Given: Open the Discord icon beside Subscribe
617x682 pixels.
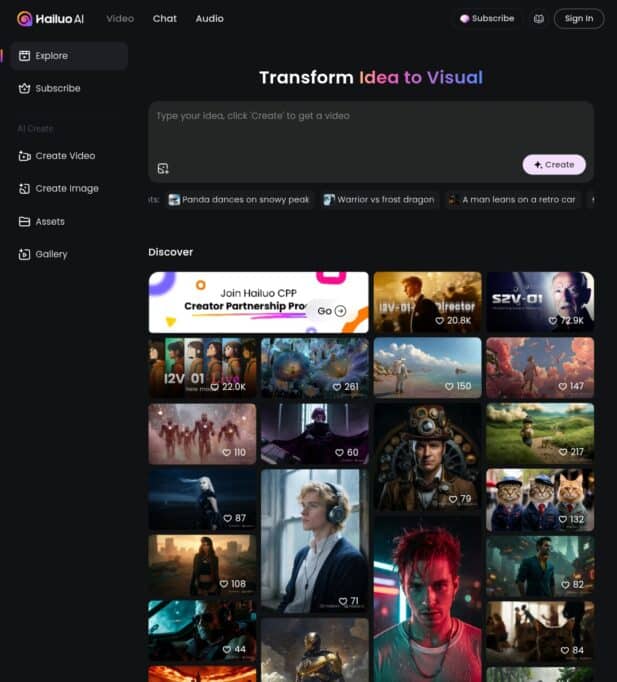Looking at the screenshot, I should 539,18.
